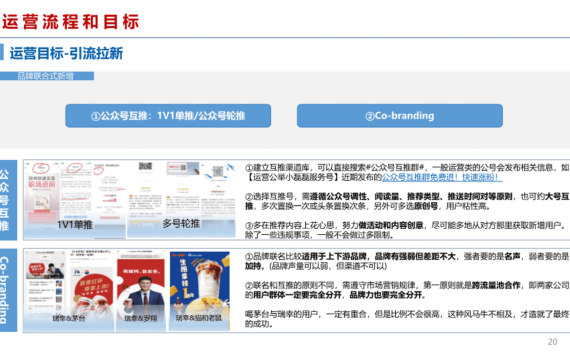
Task: Open the 瑞幸&罗翔 poster thumbnail
Action: click(x=141, y=290)
